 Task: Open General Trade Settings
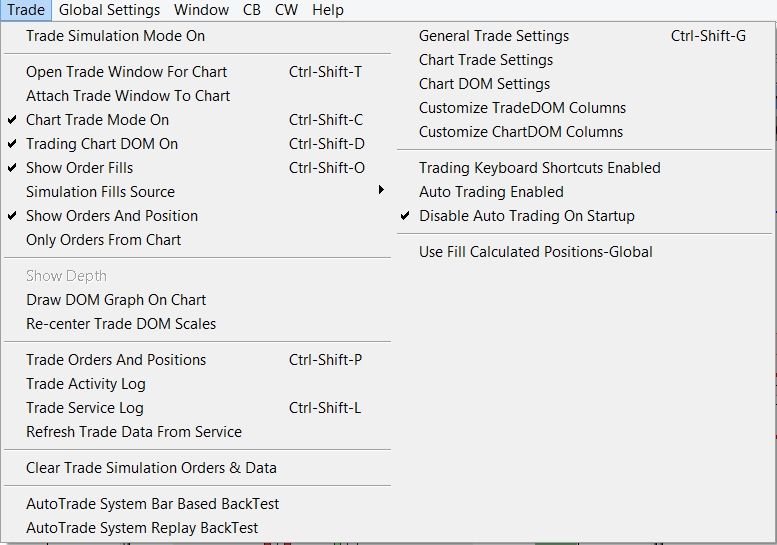pyautogui.click(x=494, y=36)
